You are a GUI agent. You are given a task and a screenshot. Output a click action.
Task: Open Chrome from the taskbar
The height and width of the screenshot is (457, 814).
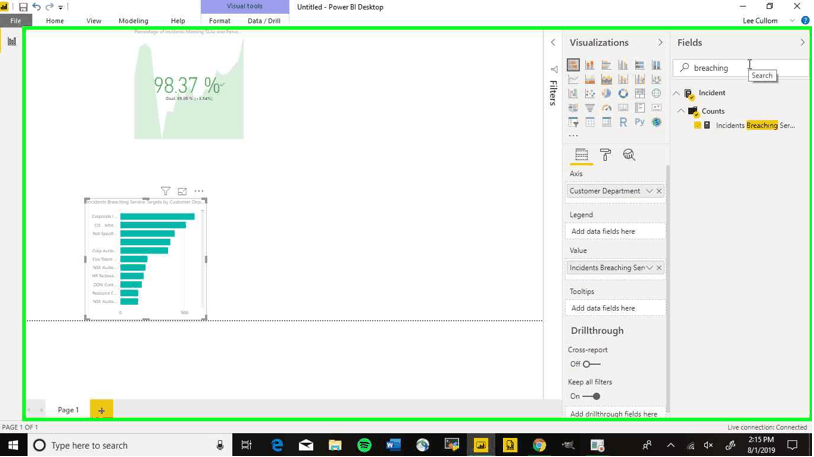[x=539, y=445]
